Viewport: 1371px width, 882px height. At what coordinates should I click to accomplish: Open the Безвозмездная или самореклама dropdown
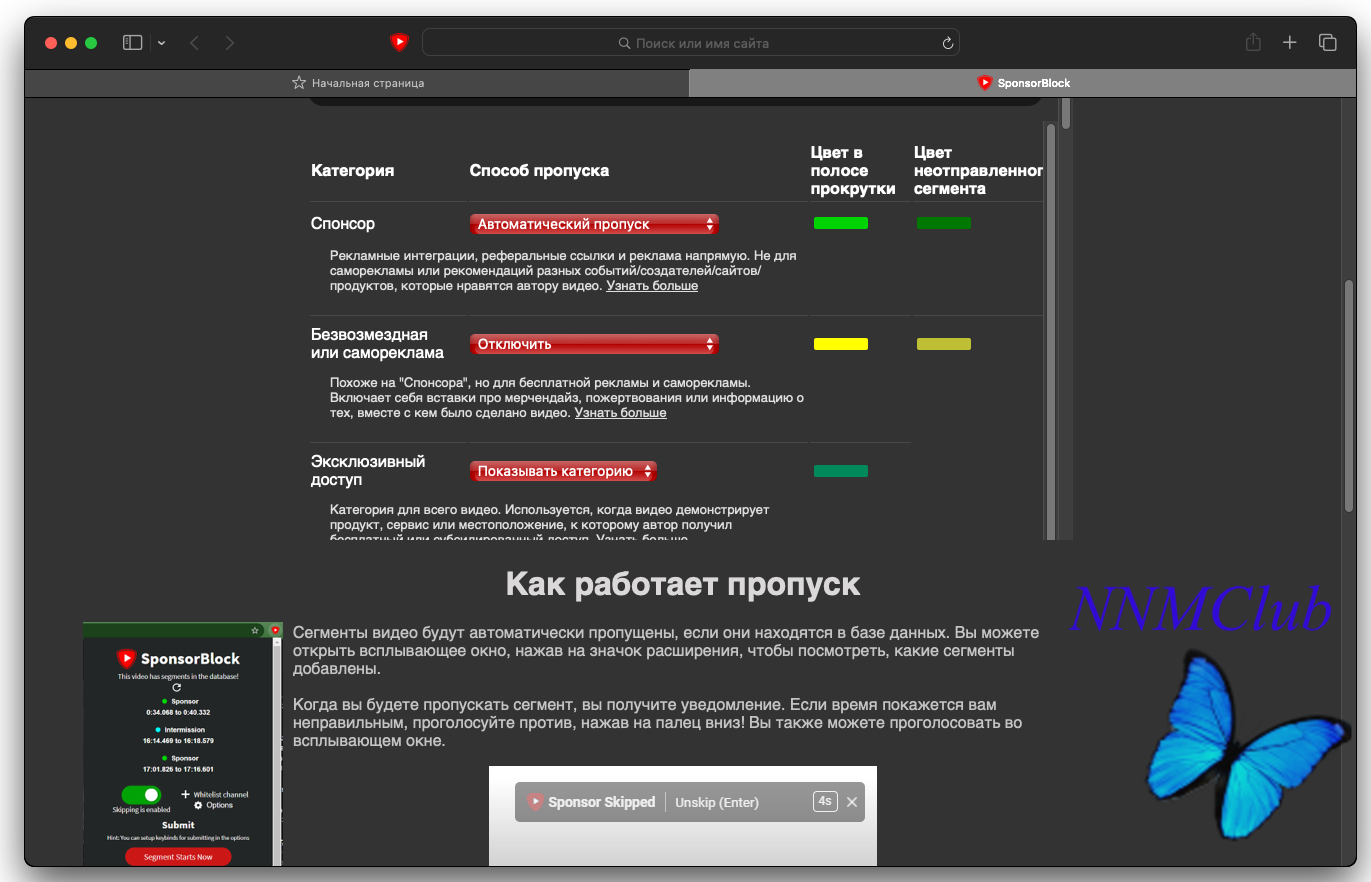coord(594,344)
